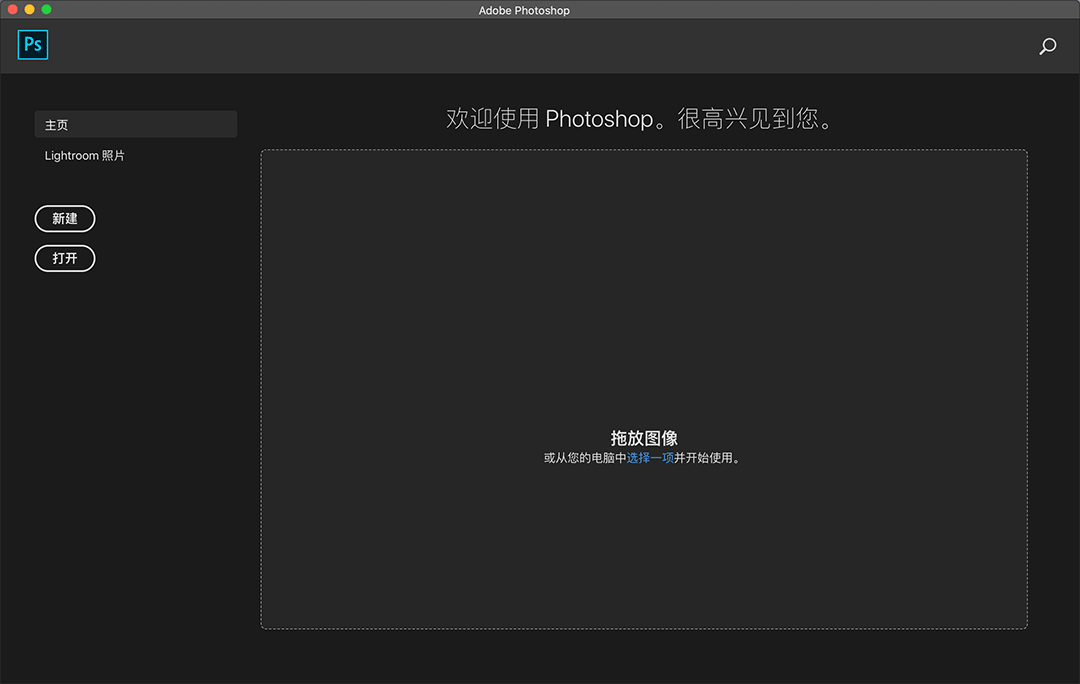Click the dashed top border of the drop zone
This screenshot has height=684, width=1080.
click(x=644, y=150)
